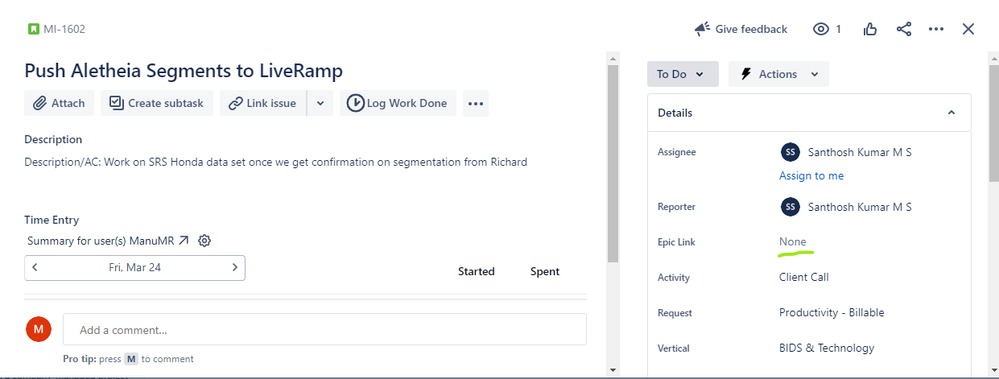Click Create subtask
Screen dimensions: 999x379
pos(157,103)
